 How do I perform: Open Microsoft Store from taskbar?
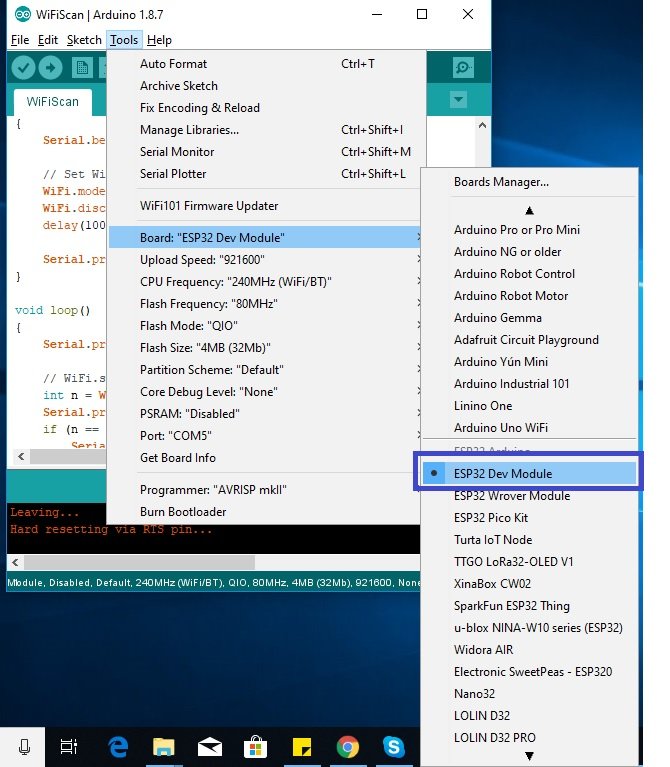tap(256, 747)
